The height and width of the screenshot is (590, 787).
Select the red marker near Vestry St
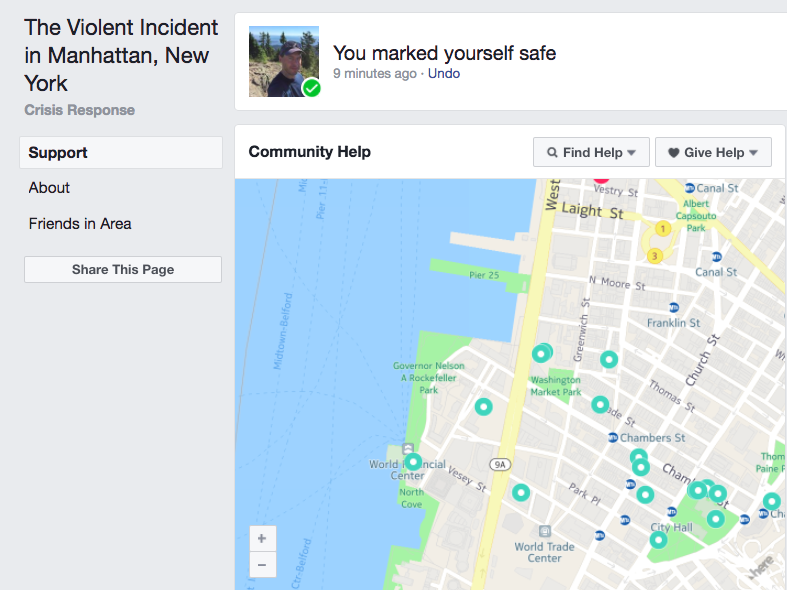600,181
